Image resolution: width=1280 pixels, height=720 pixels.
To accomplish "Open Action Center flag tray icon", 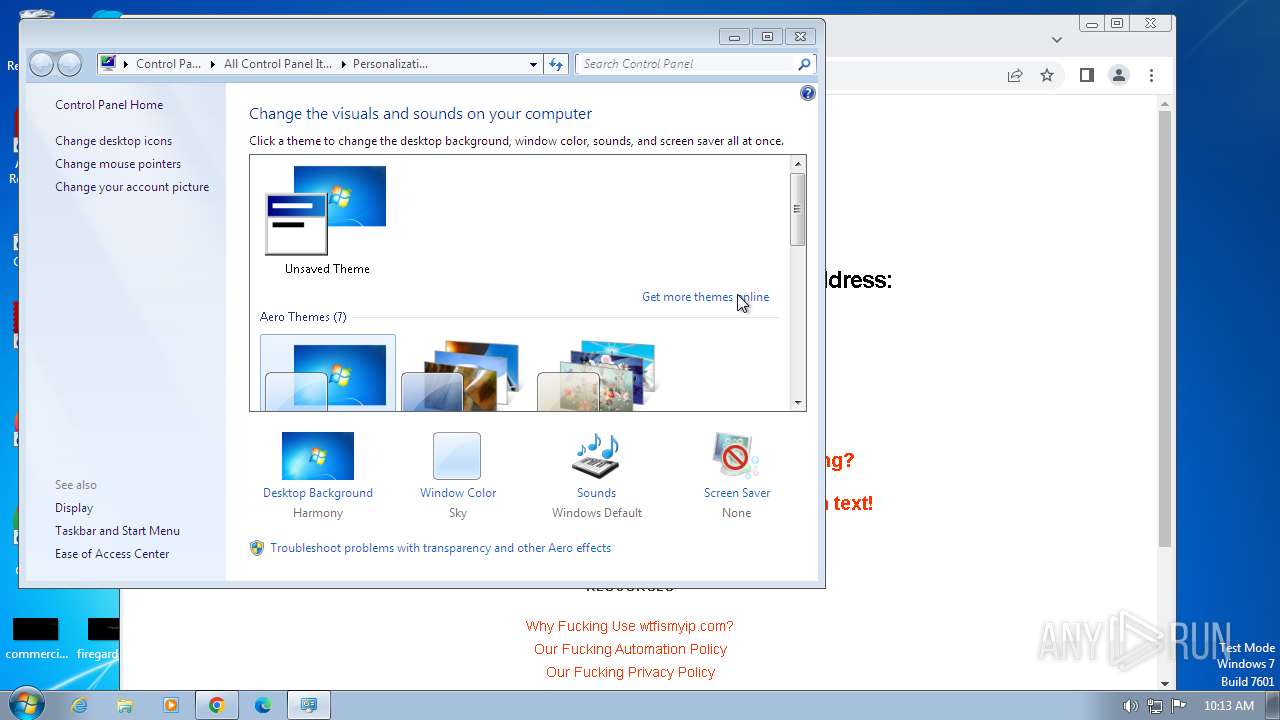I will pos(1179,706).
